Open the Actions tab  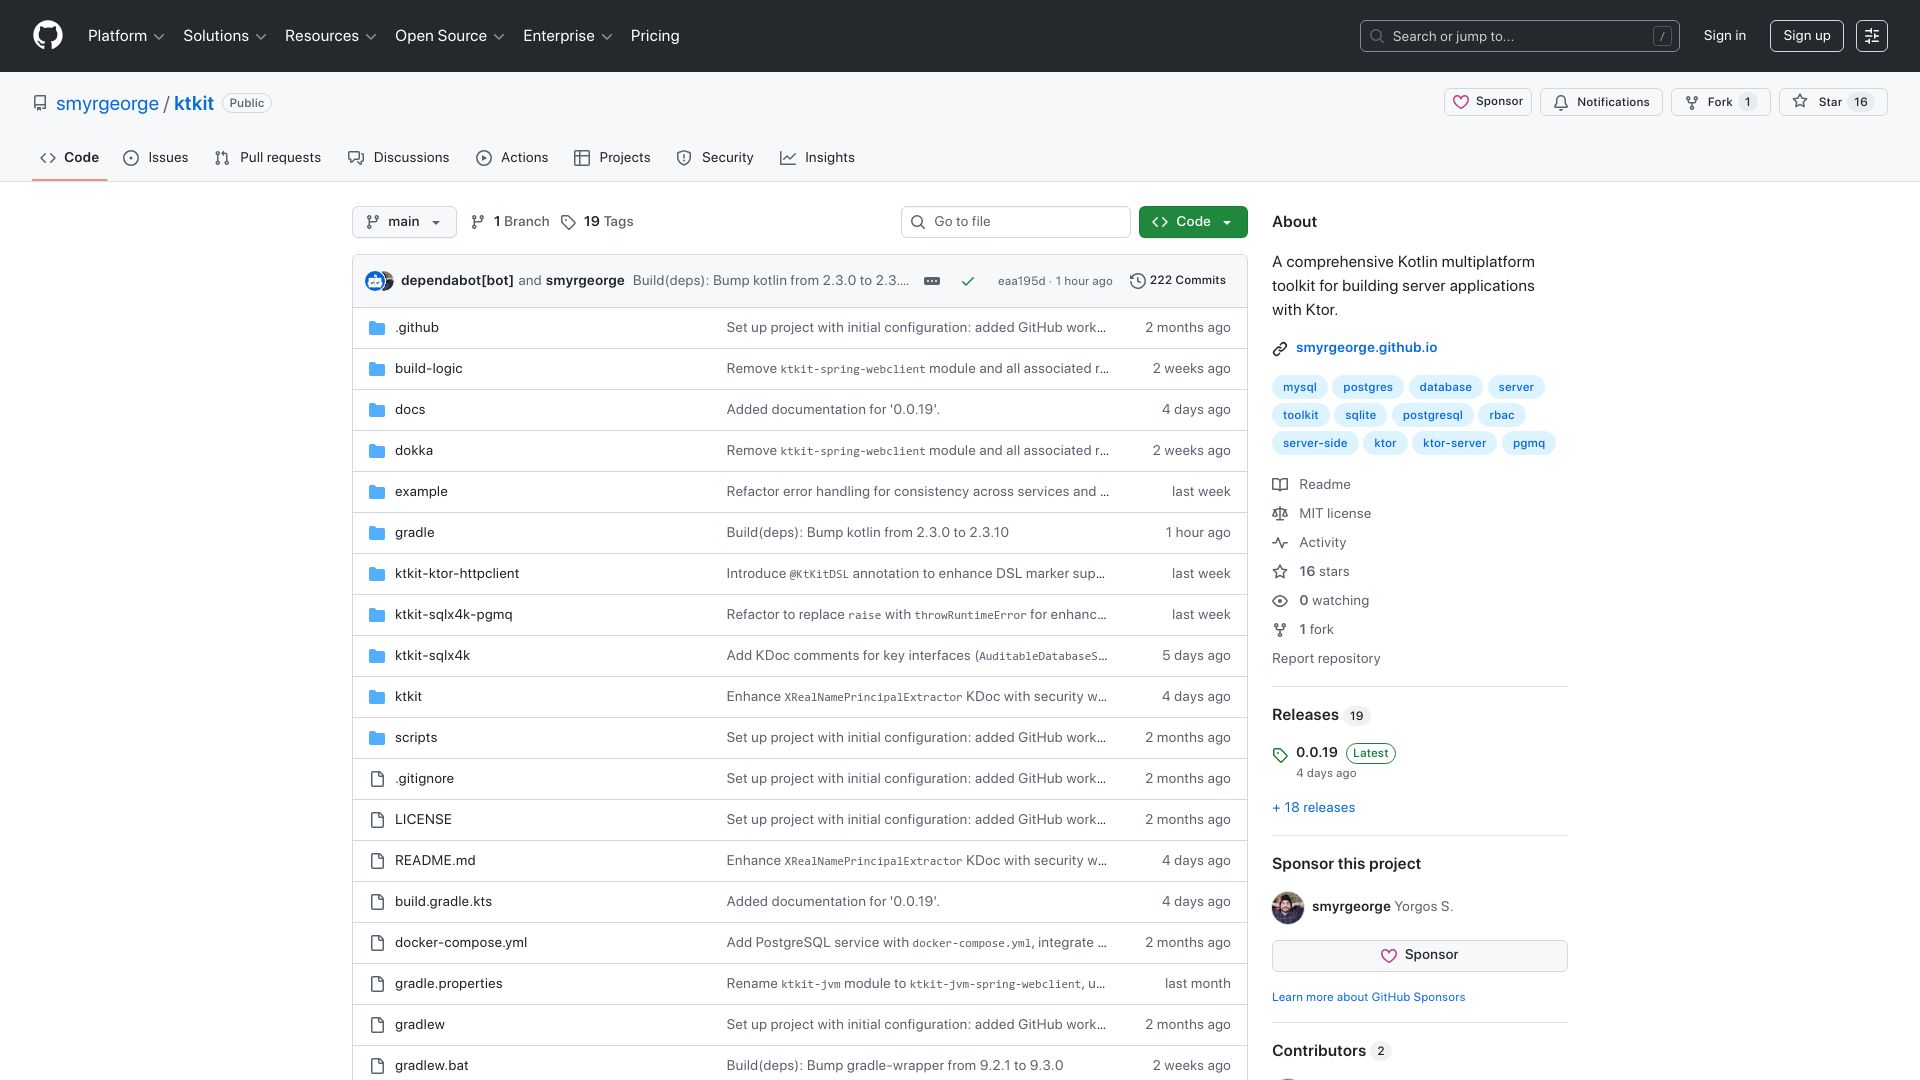pos(512,158)
